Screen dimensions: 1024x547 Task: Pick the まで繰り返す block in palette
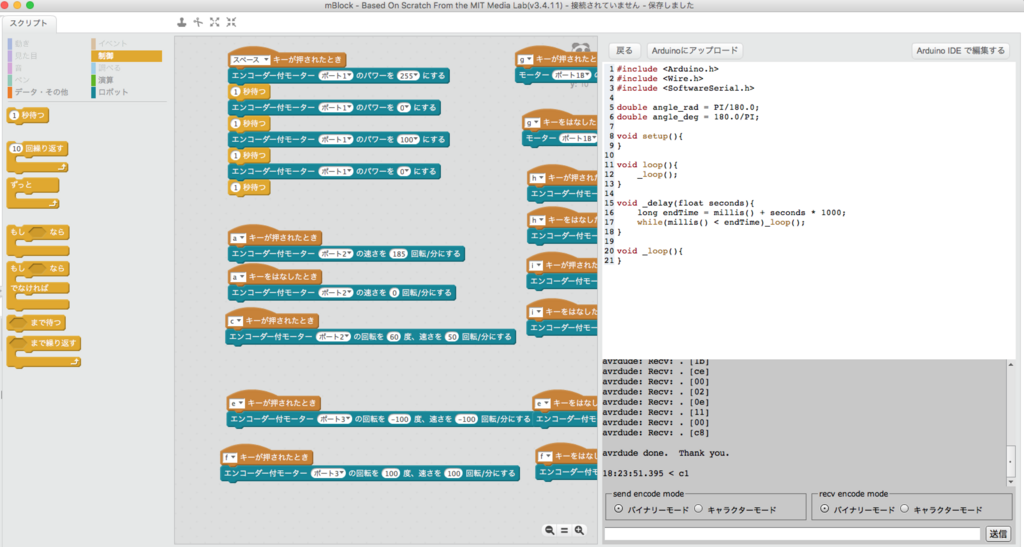44,351
